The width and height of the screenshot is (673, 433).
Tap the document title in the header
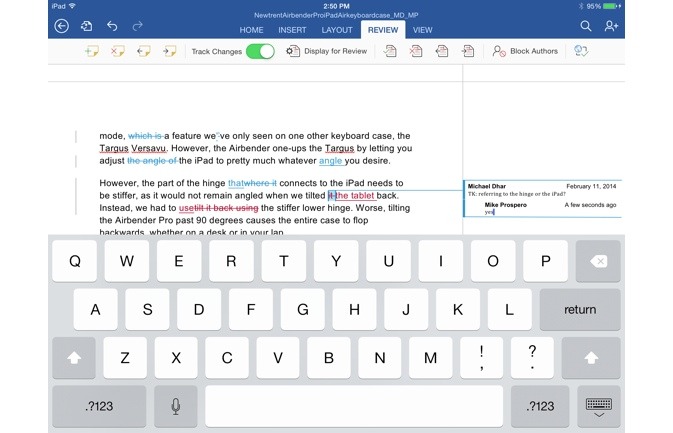pyautogui.click(x=336, y=15)
